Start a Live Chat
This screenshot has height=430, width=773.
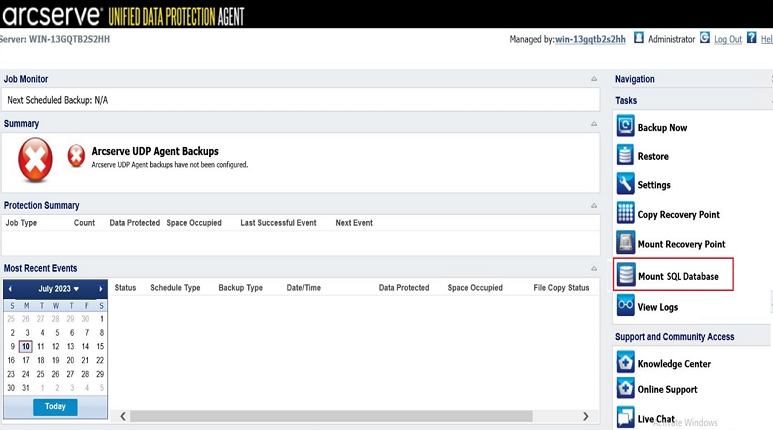656,419
